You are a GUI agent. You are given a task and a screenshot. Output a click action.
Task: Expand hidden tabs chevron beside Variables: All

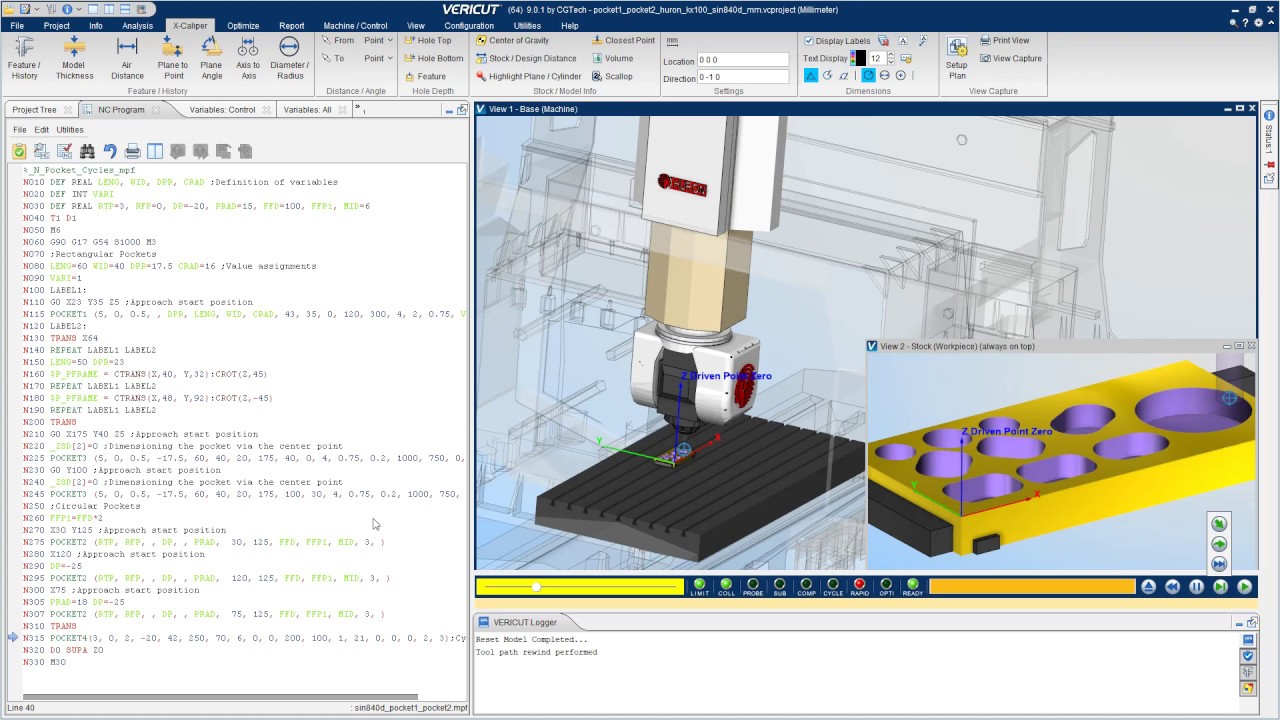point(359,108)
